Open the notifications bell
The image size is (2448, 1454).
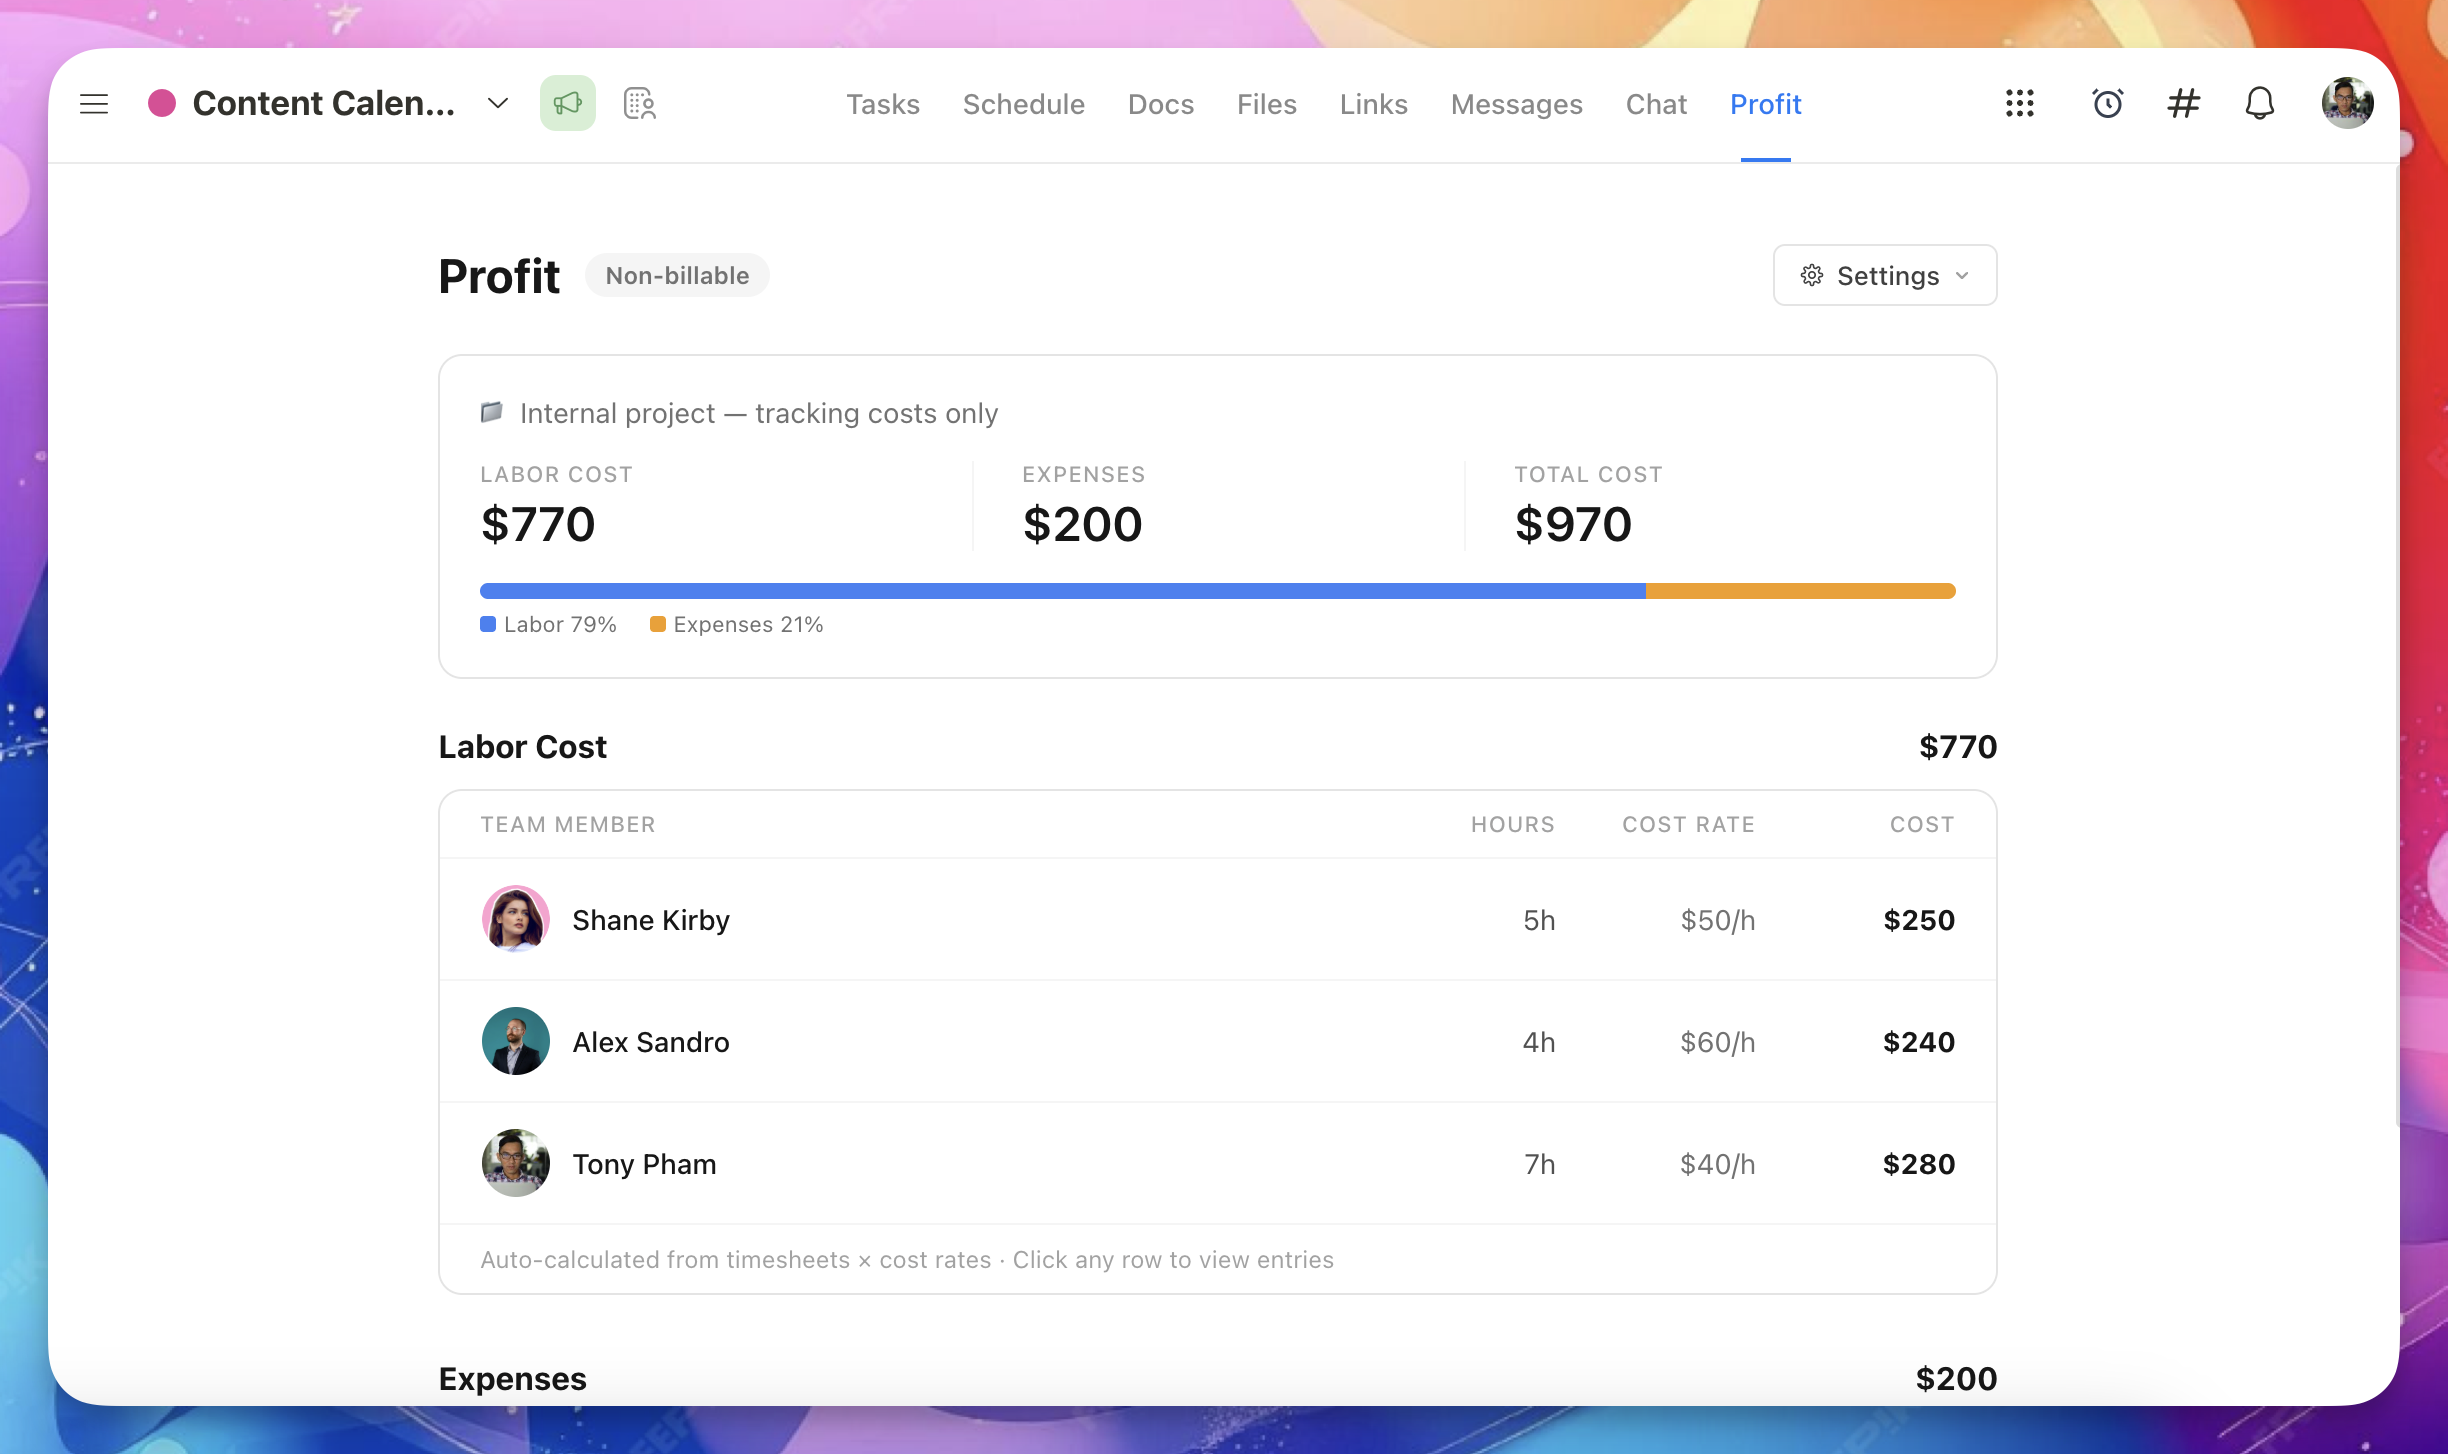click(2259, 104)
